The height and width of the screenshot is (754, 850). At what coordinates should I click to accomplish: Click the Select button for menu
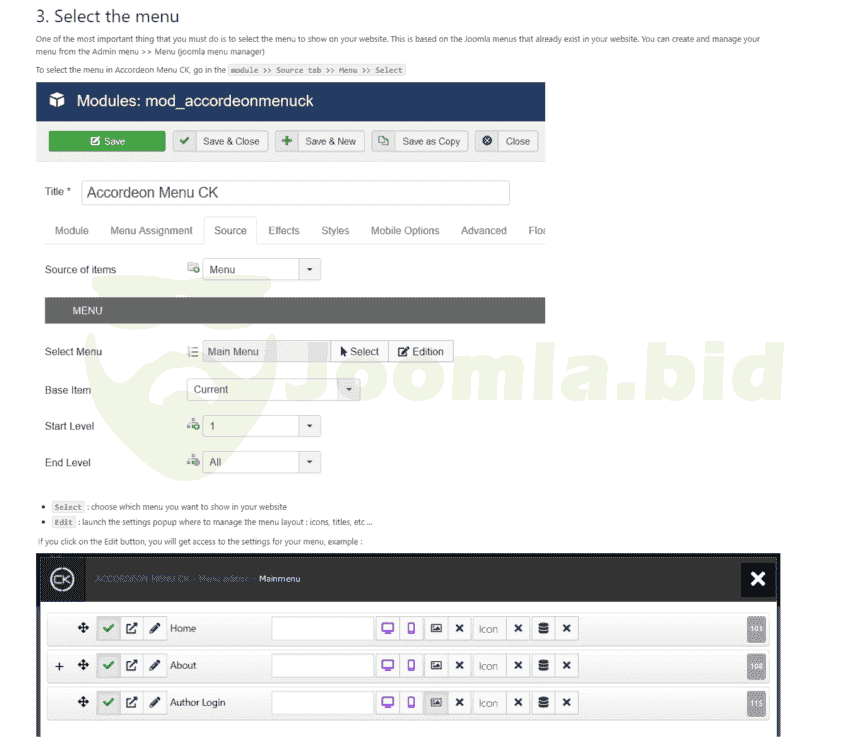(359, 352)
